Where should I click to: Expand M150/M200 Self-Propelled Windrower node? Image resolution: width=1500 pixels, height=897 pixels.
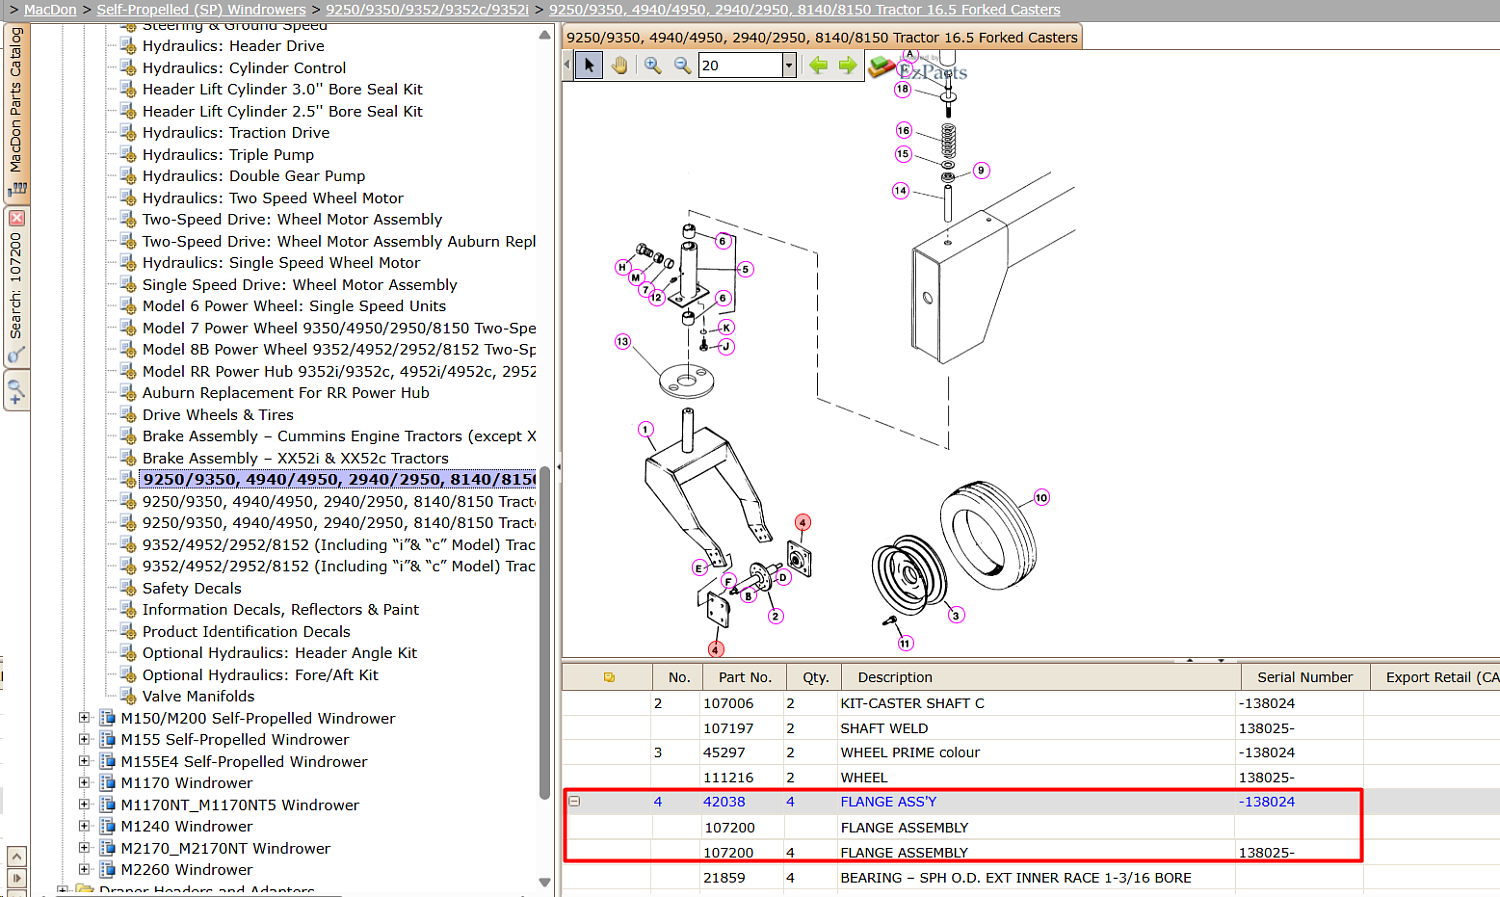85,718
